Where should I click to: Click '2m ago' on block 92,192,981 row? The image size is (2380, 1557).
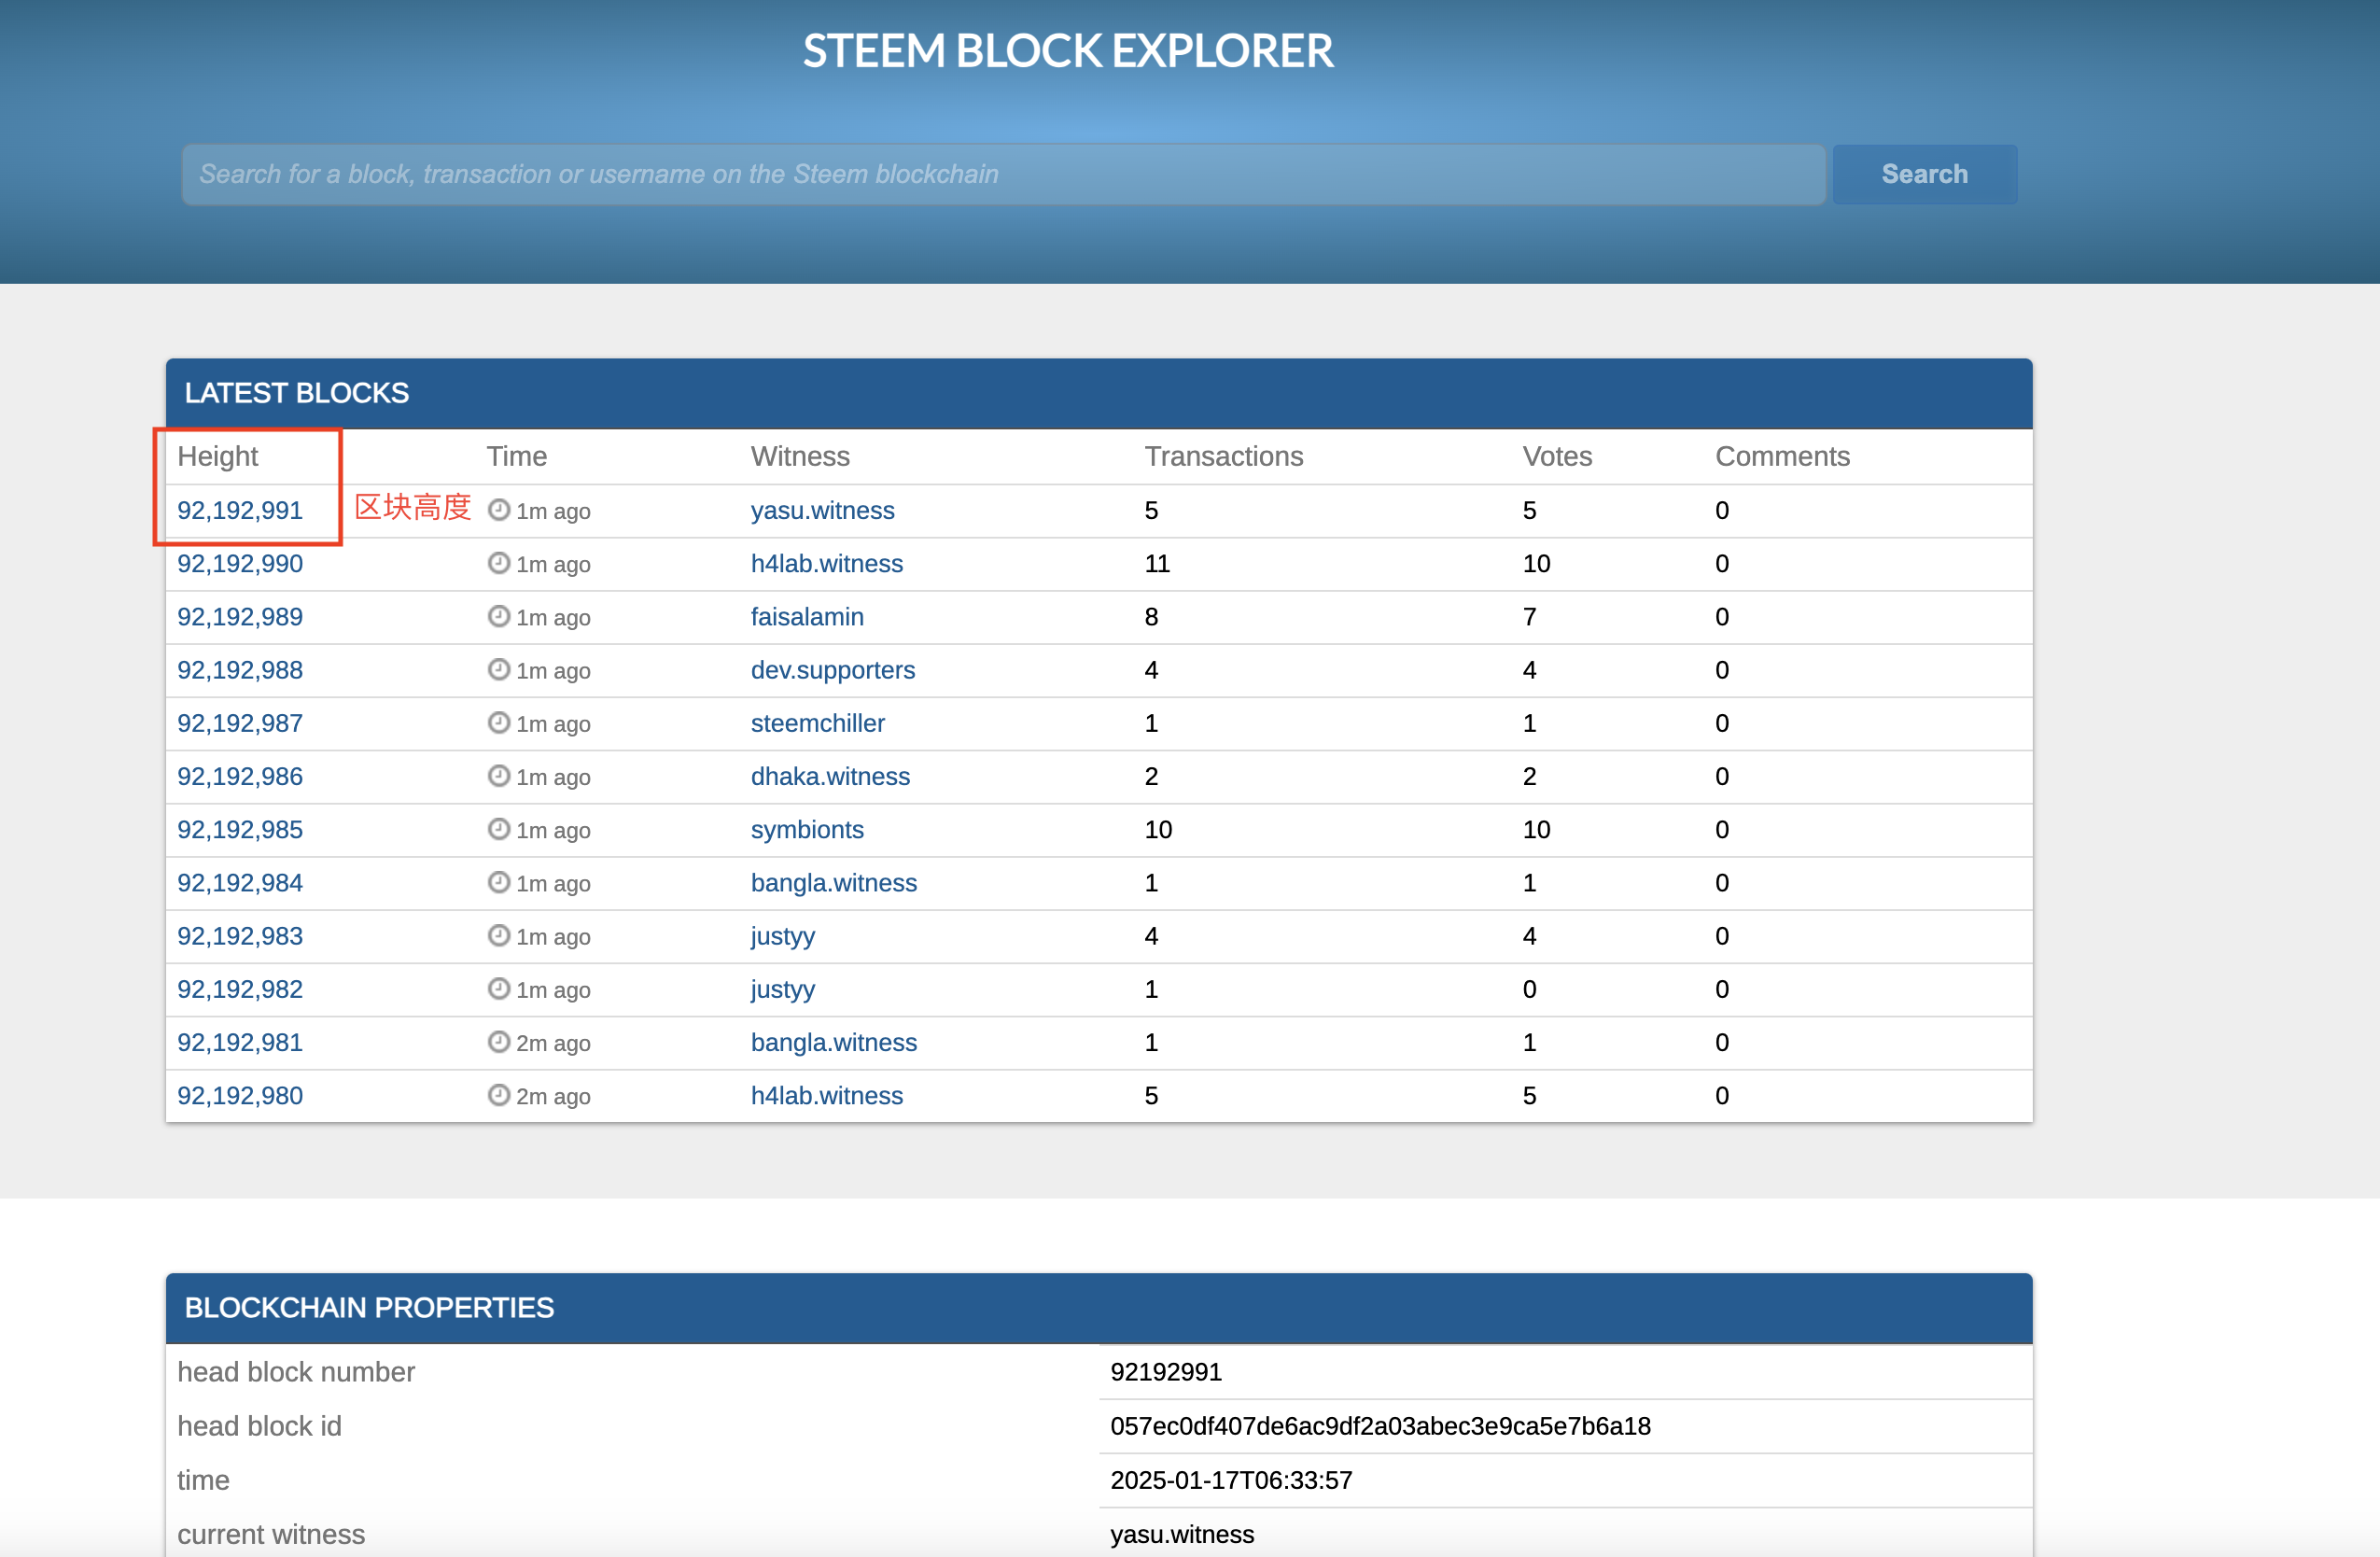(553, 1042)
